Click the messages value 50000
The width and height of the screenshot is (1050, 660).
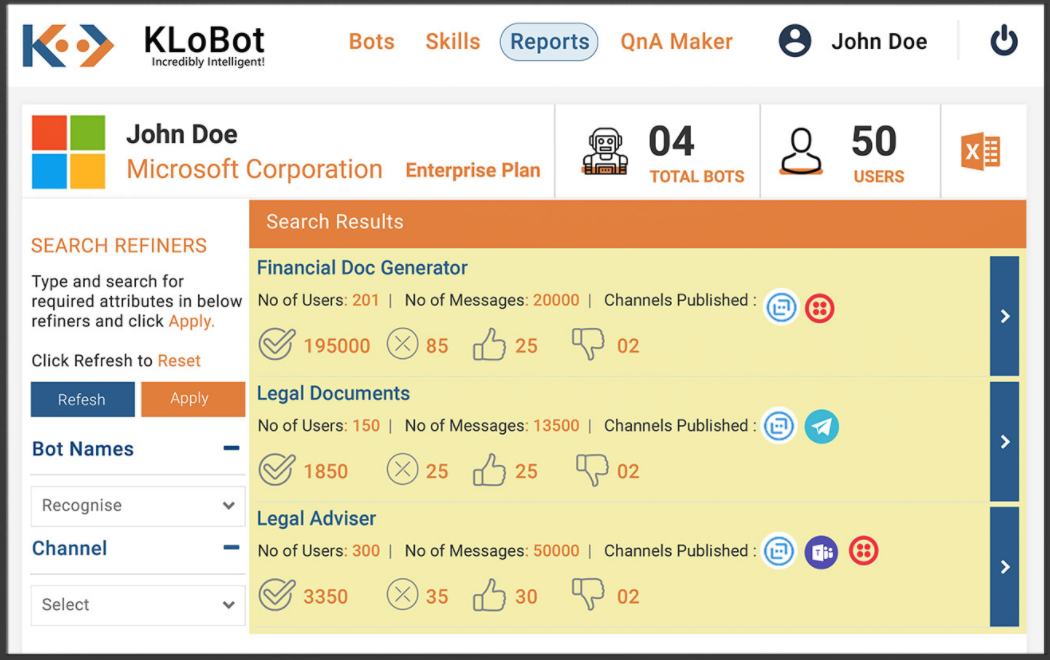tap(556, 551)
